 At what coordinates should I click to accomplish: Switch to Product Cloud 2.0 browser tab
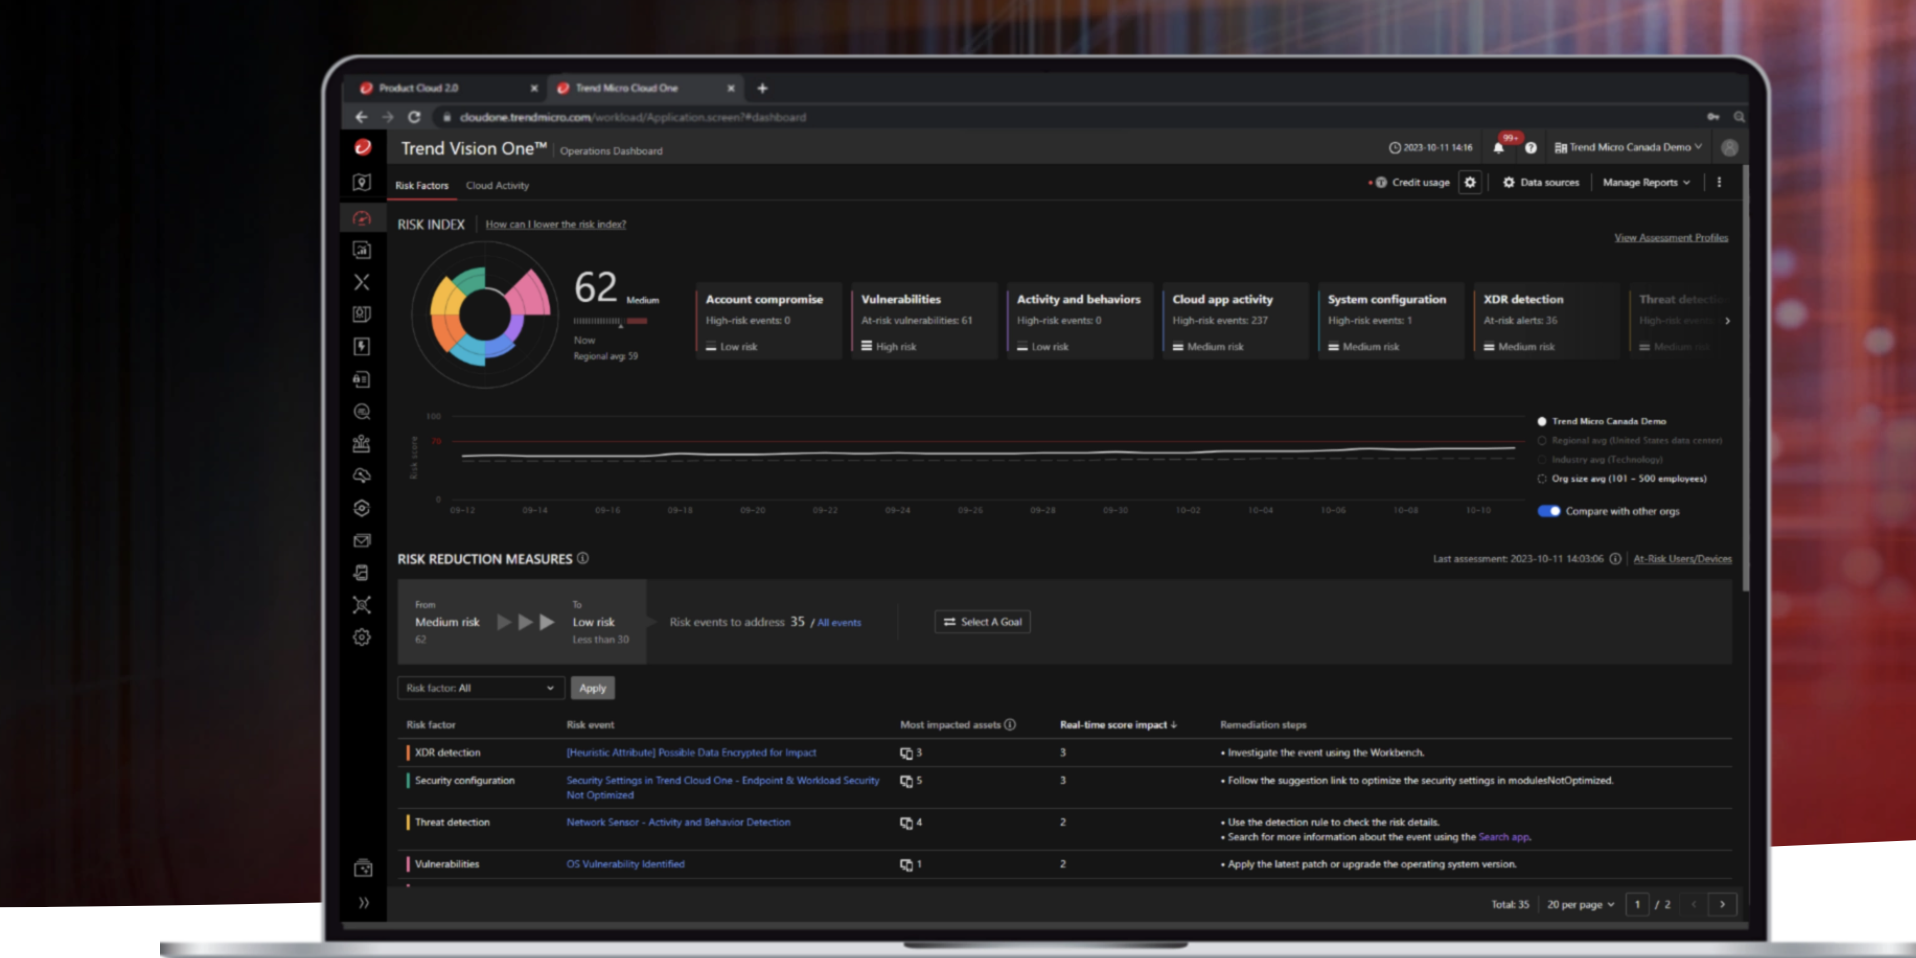(447, 88)
